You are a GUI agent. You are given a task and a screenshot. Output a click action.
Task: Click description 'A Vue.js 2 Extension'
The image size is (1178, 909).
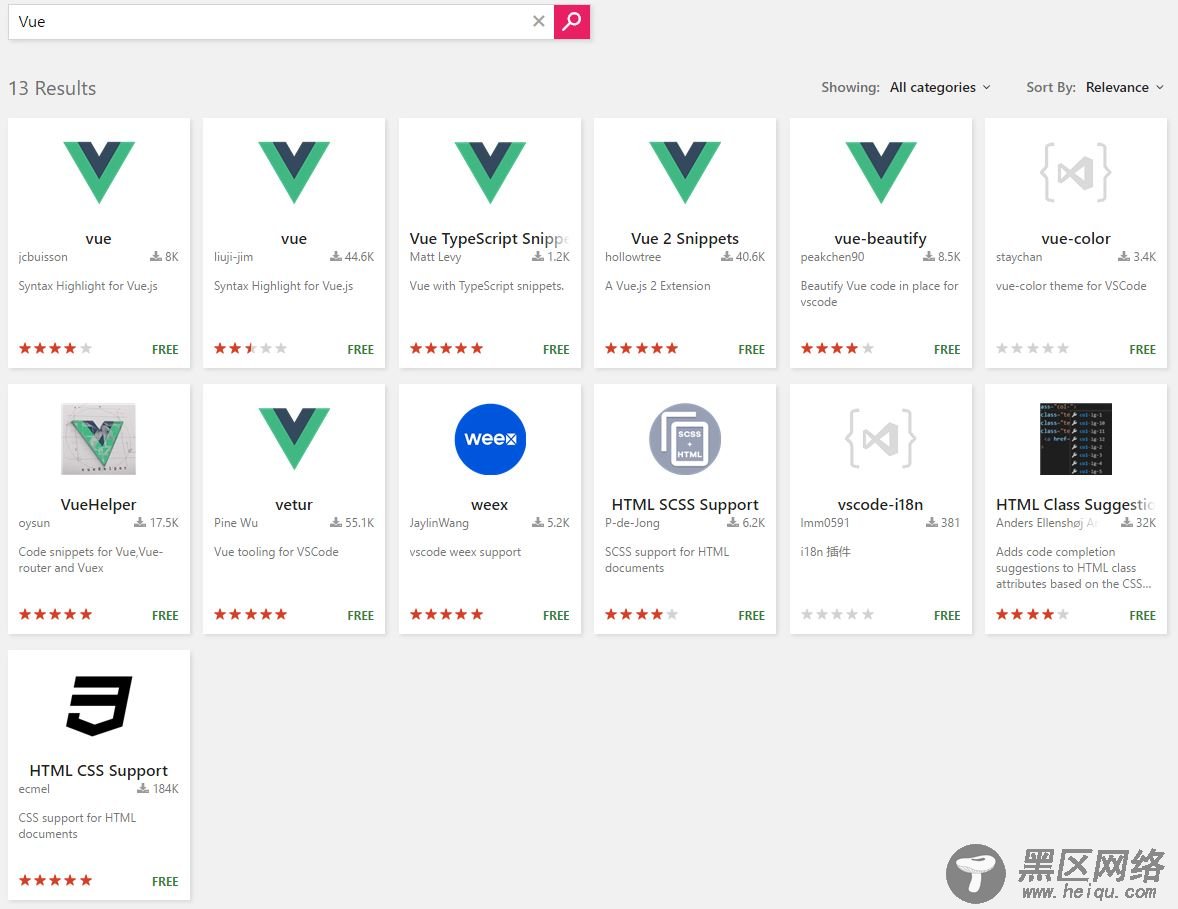657,286
